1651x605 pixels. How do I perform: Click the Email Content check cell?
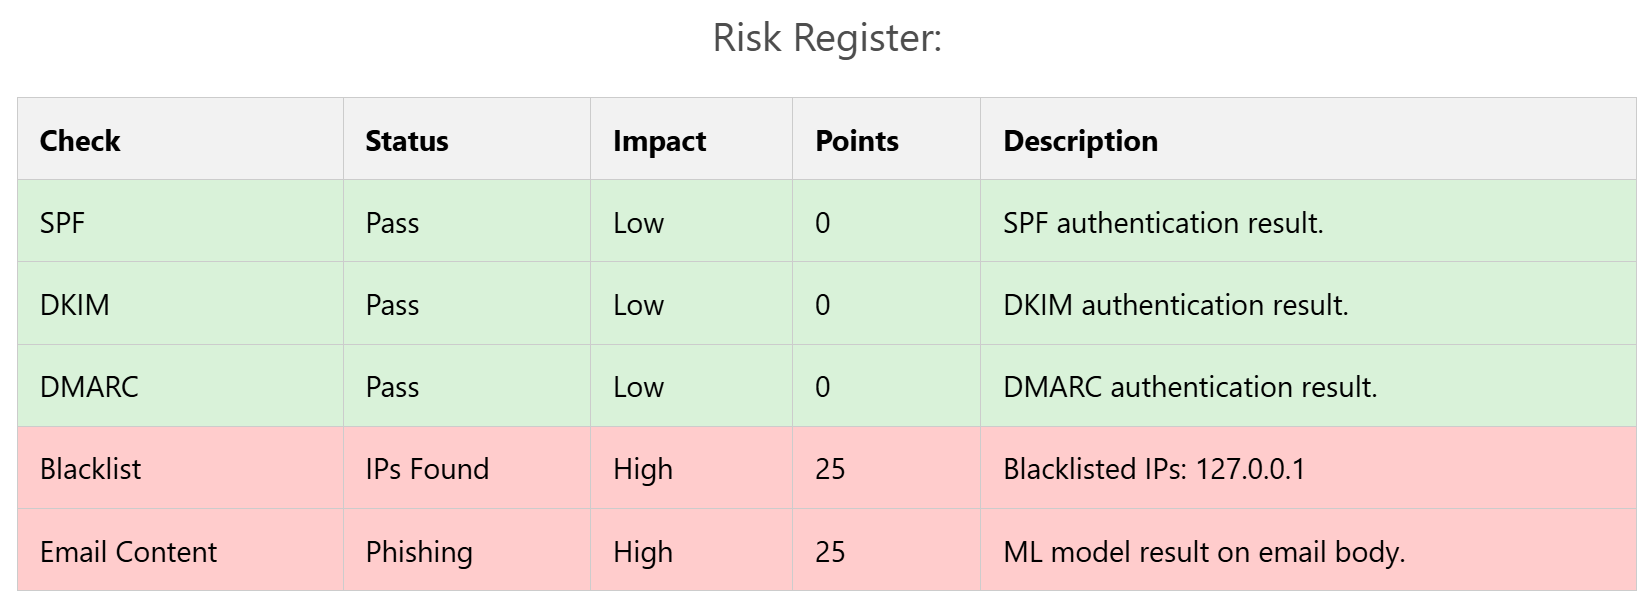coord(128,552)
